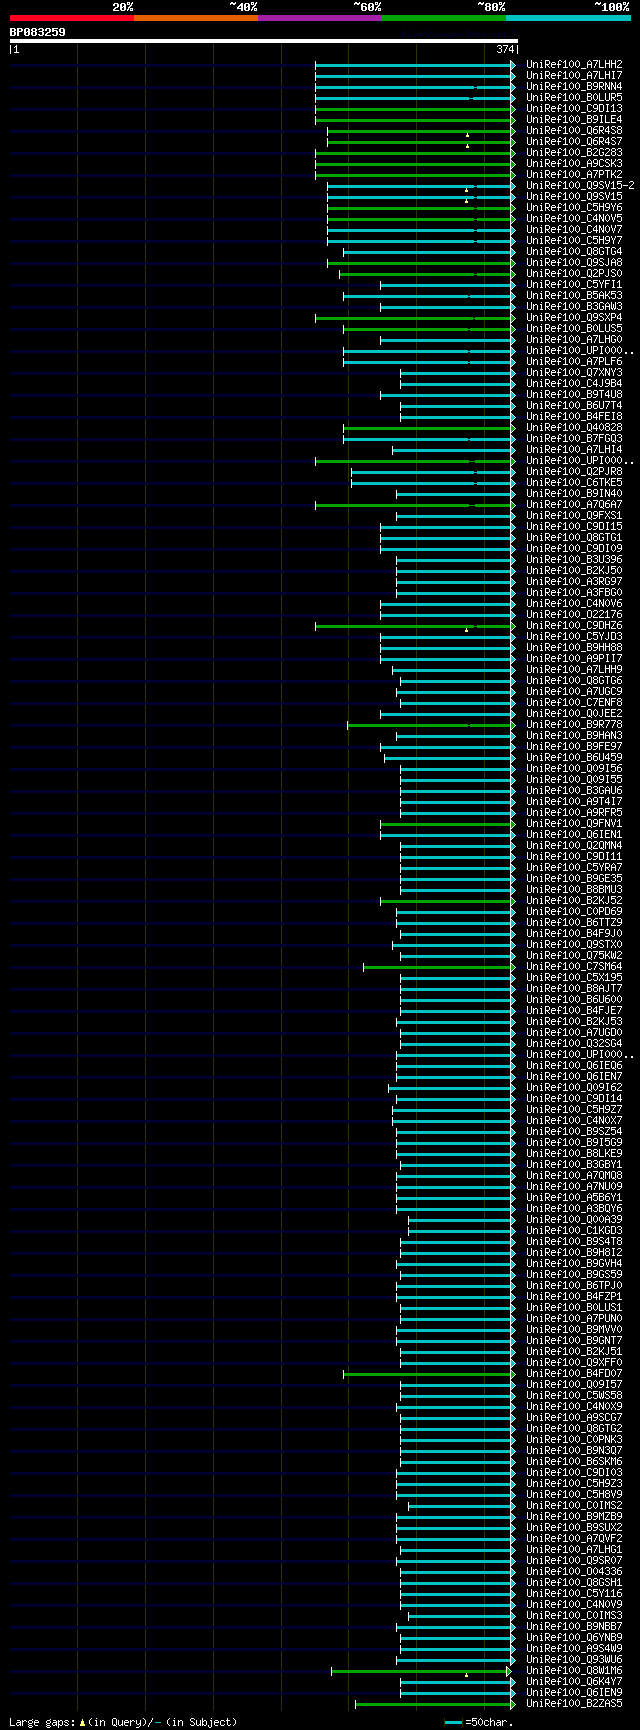
Task: Open hit UniRef100_C9DI13
Action: pos(574,108)
